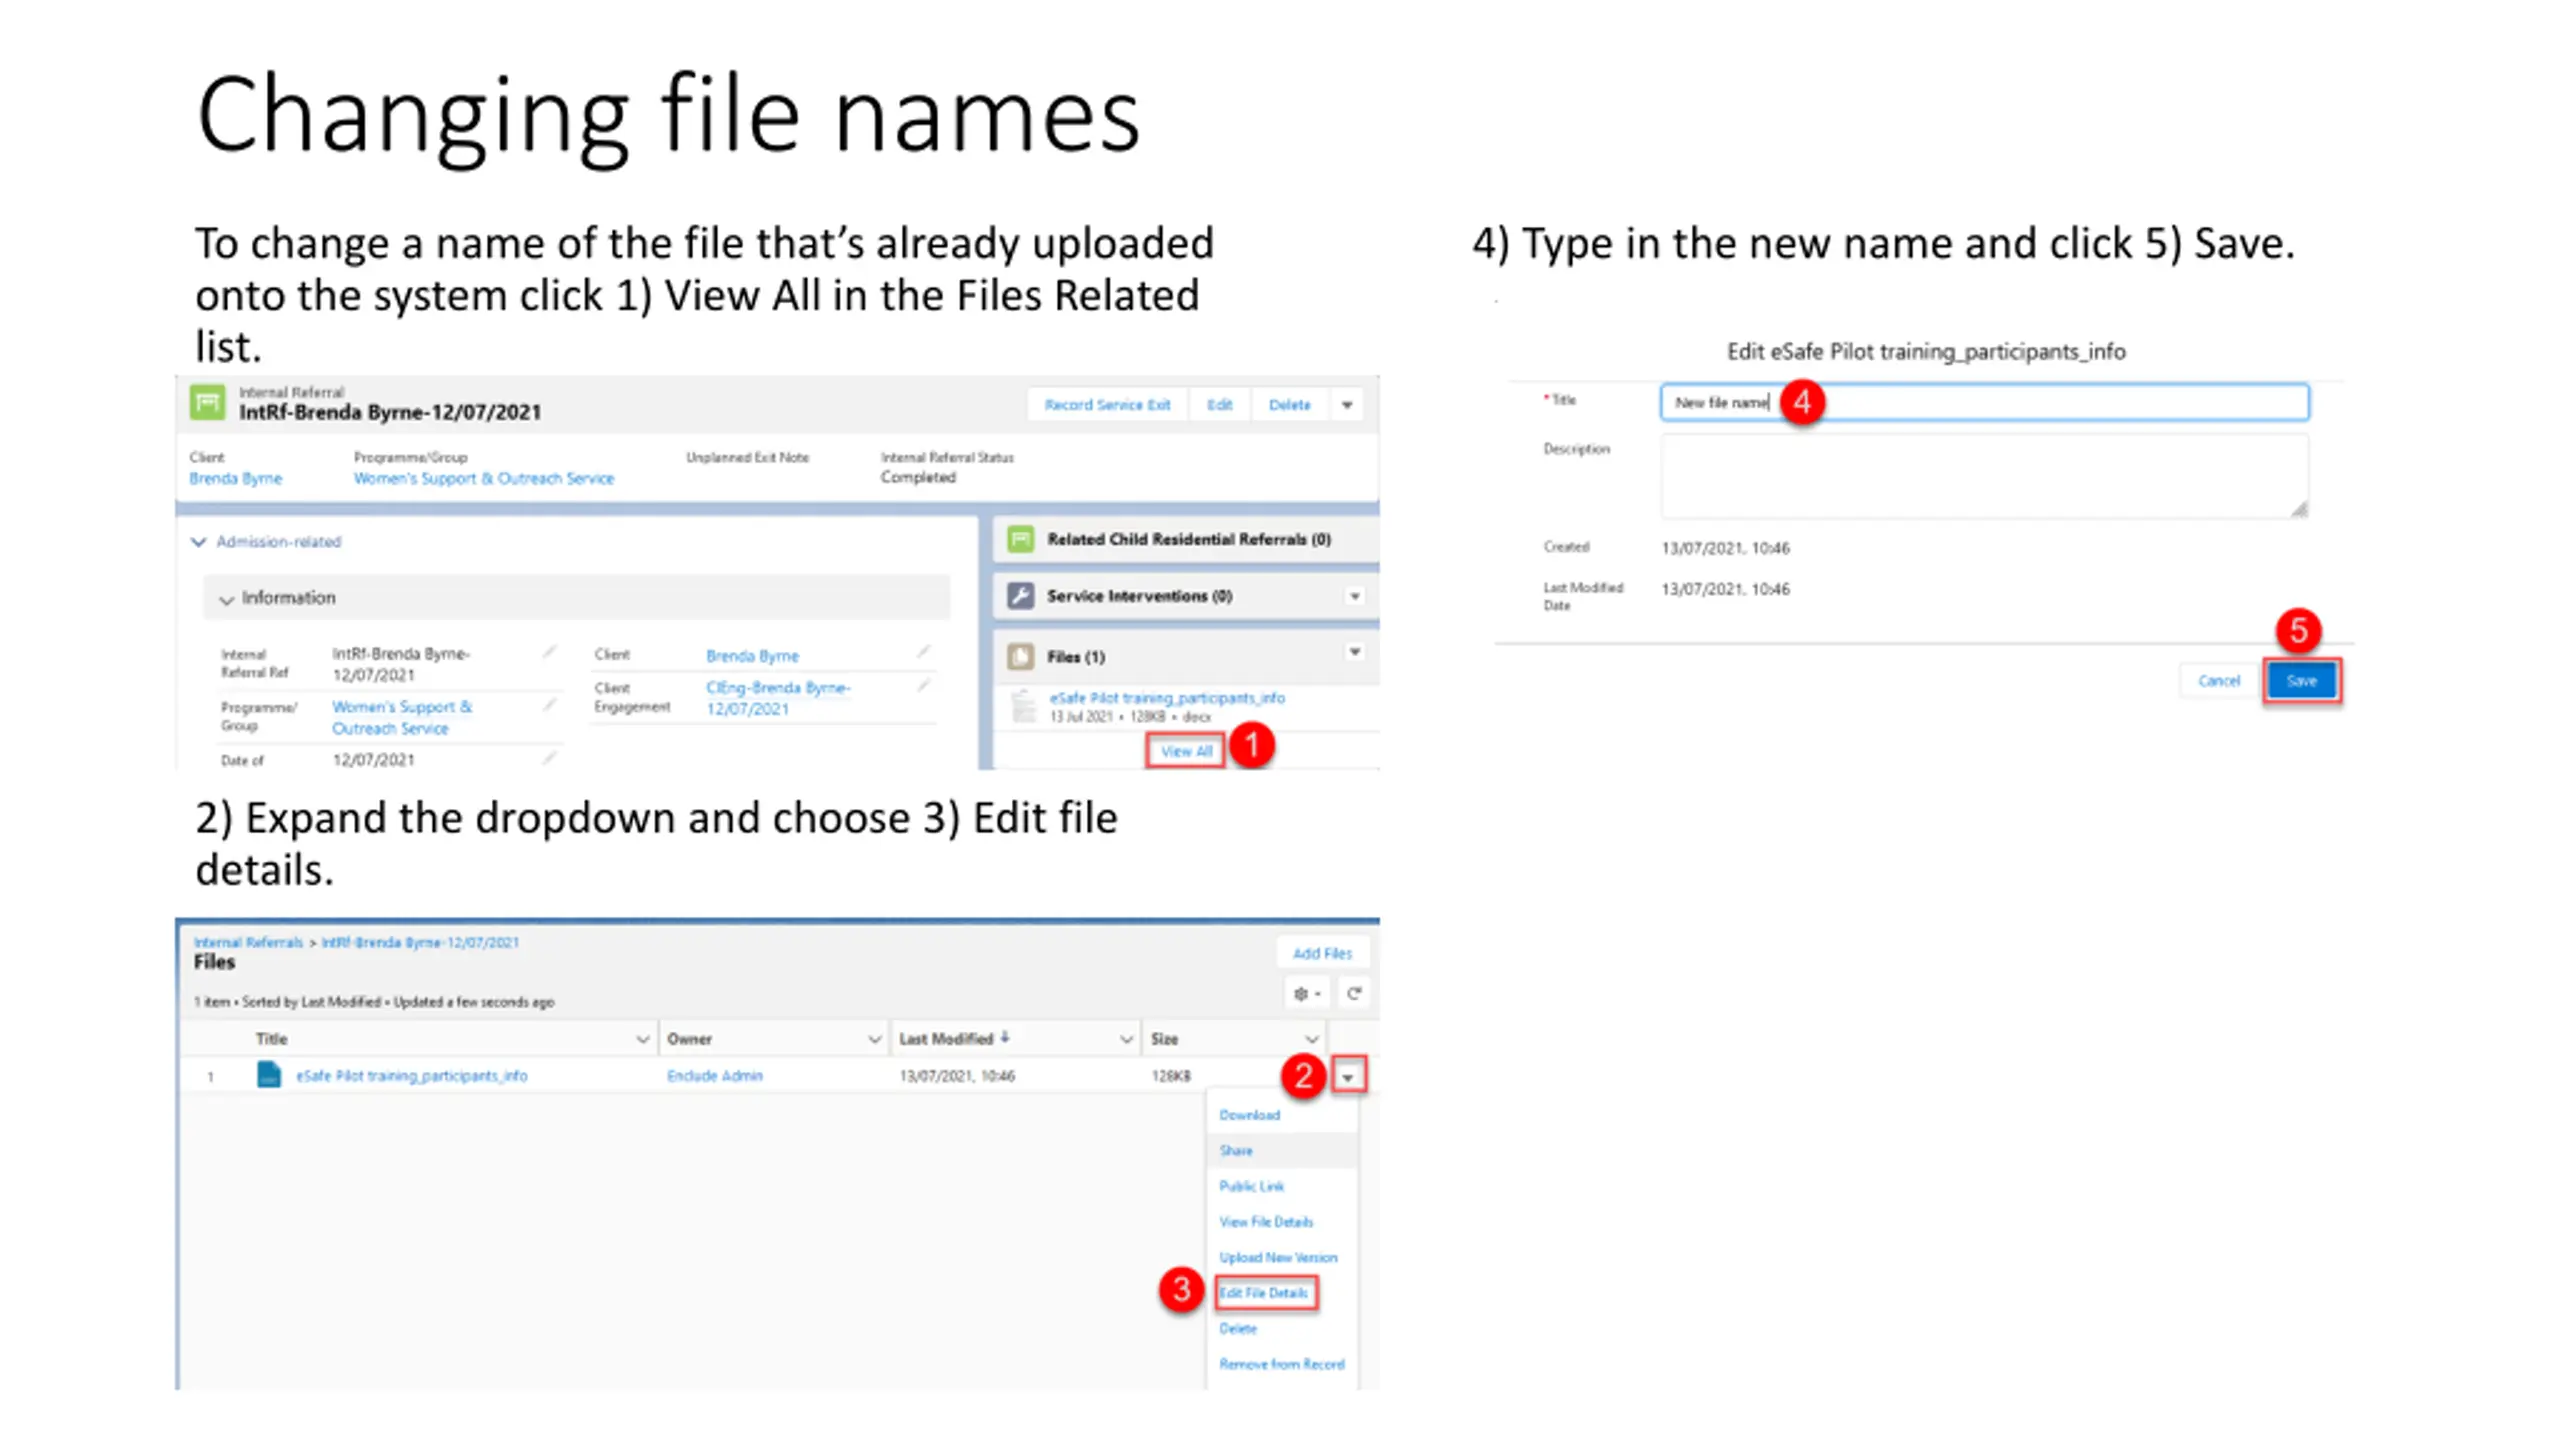Click the '128KB' size cell

pyautogui.click(x=1171, y=1076)
